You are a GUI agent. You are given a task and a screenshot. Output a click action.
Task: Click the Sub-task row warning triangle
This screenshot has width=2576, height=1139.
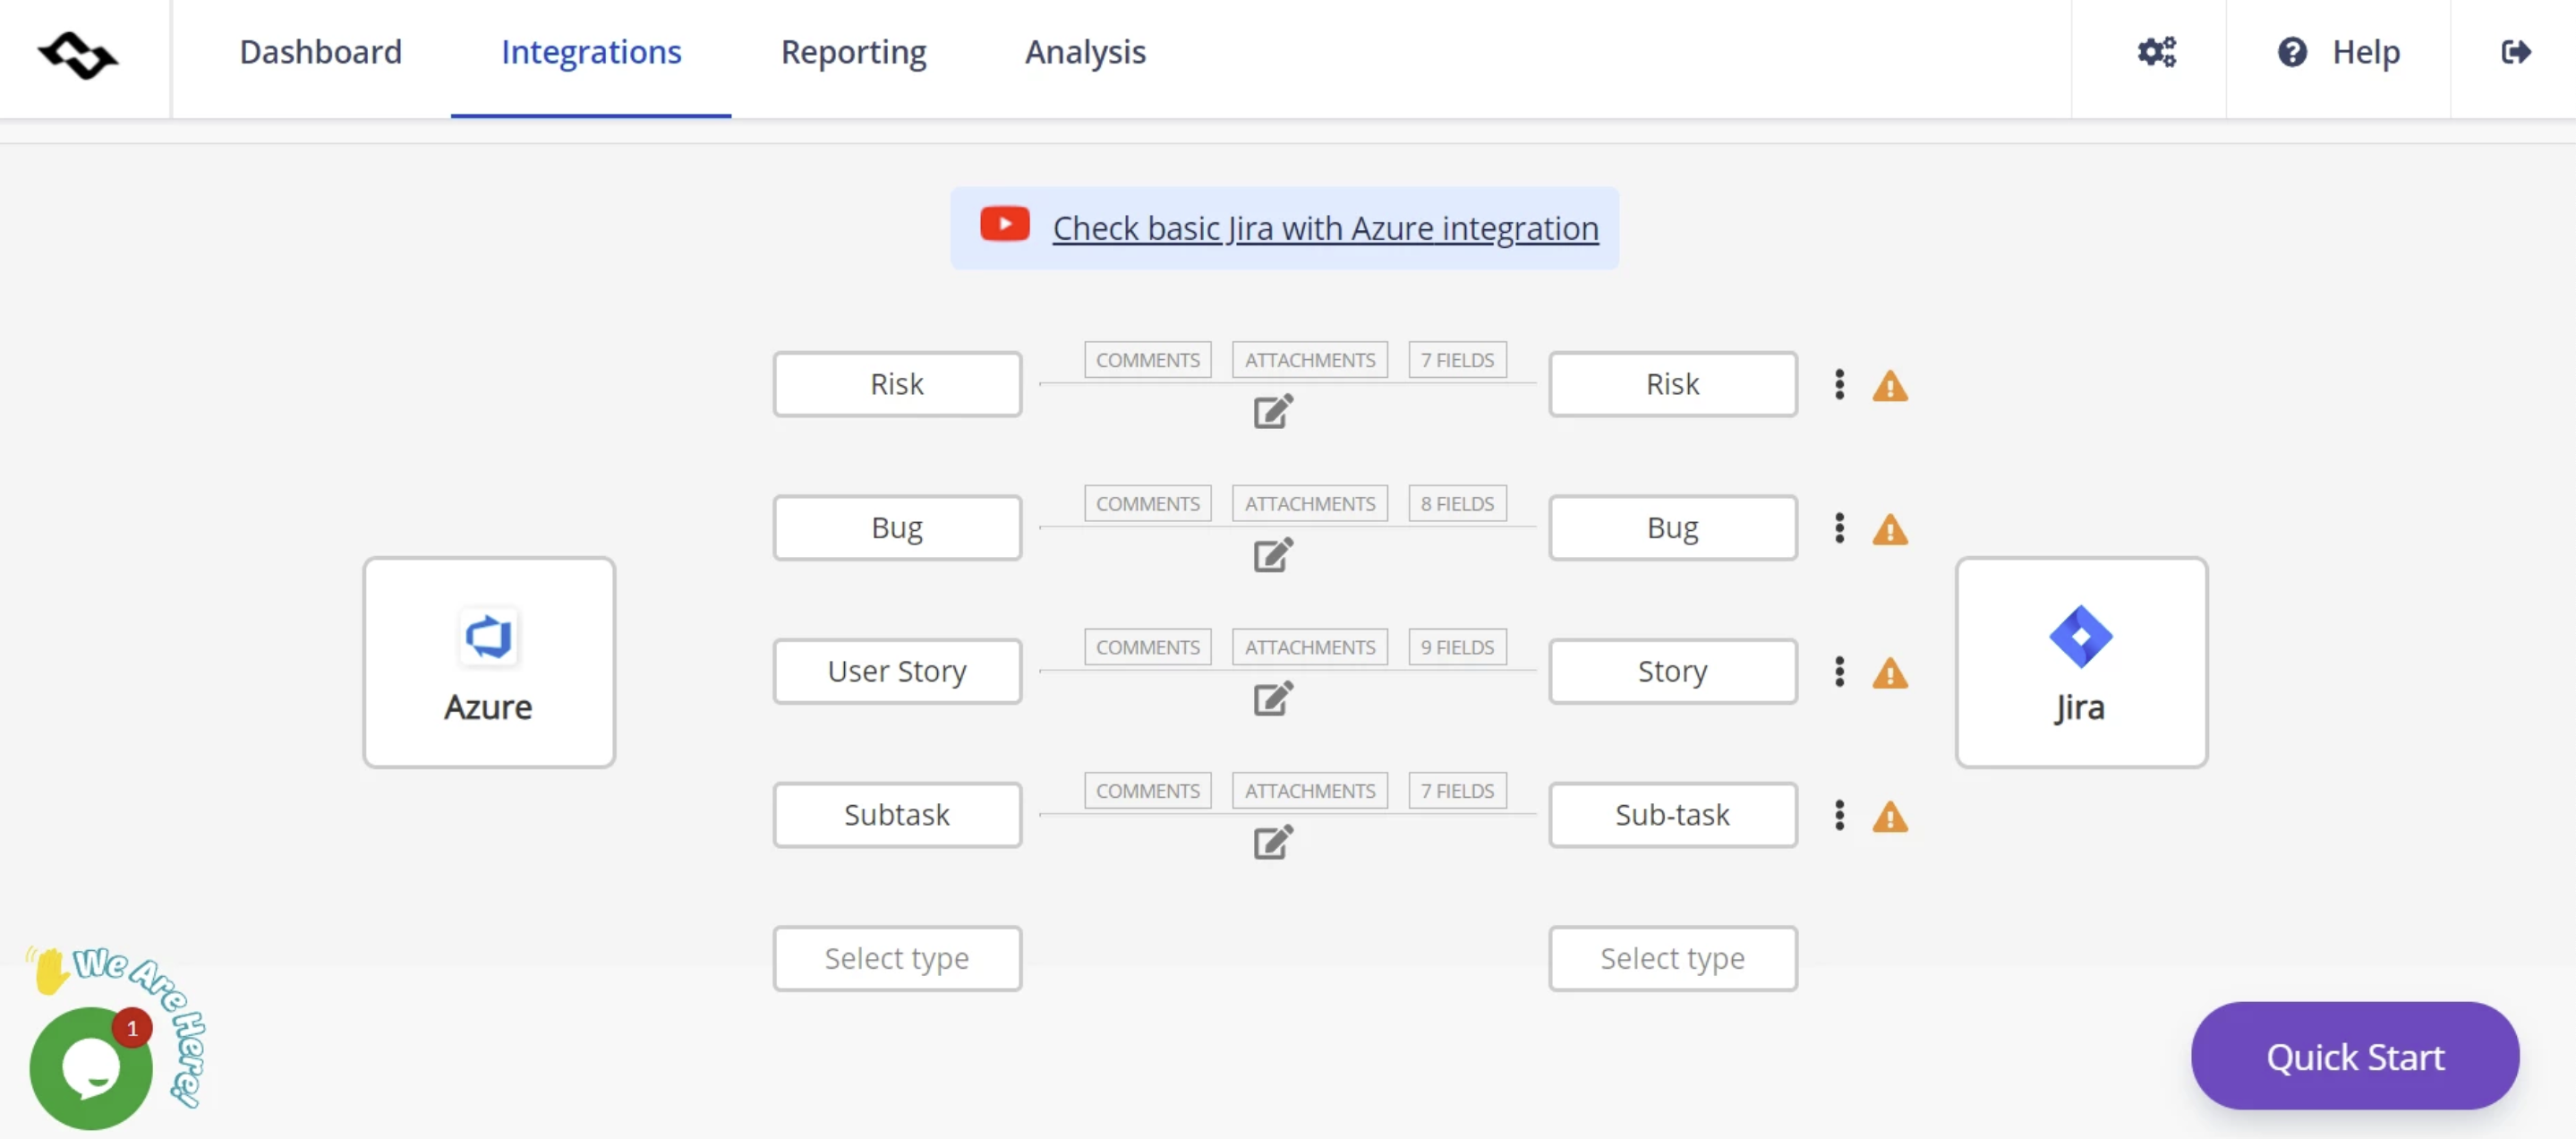(1890, 817)
